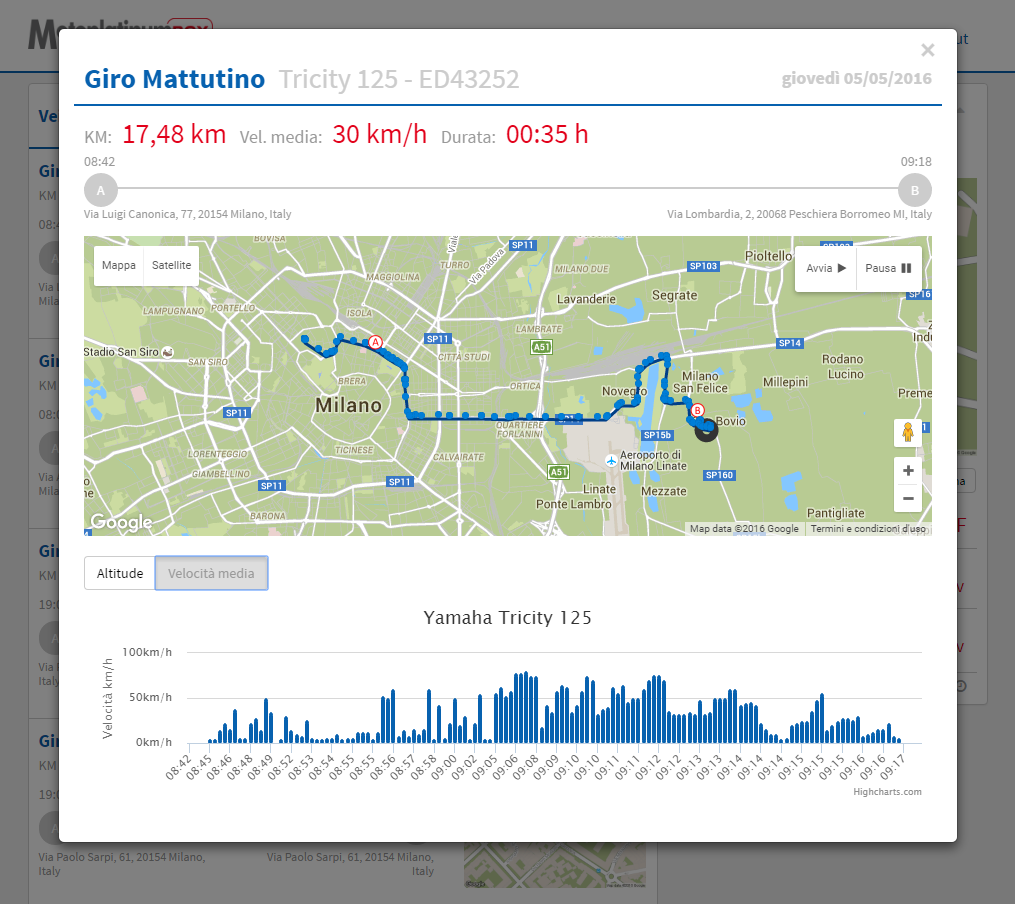Click red marker A on the map
The width and height of the screenshot is (1015, 904).
[376, 342]
